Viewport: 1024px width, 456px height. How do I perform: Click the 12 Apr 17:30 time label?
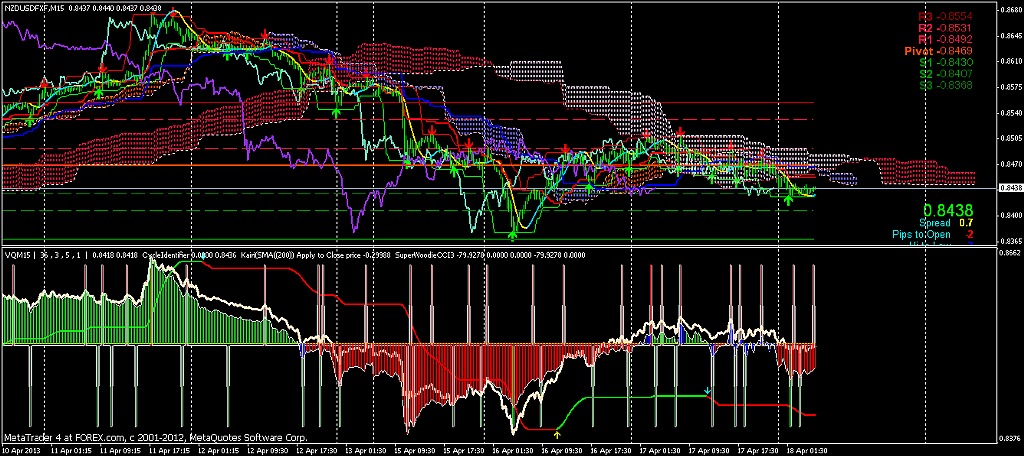(x=315, y=451)
